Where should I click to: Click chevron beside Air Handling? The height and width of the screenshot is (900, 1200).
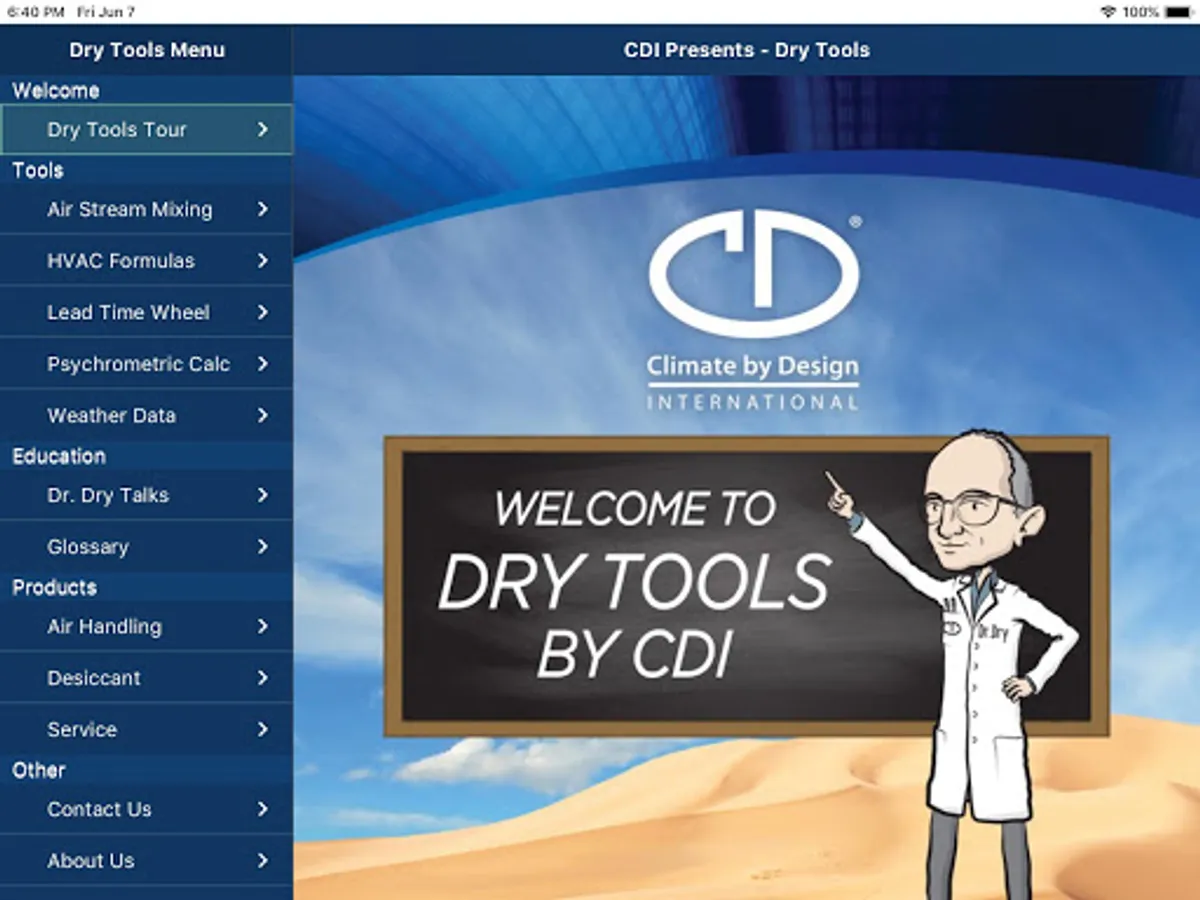[x=262, y=627]
